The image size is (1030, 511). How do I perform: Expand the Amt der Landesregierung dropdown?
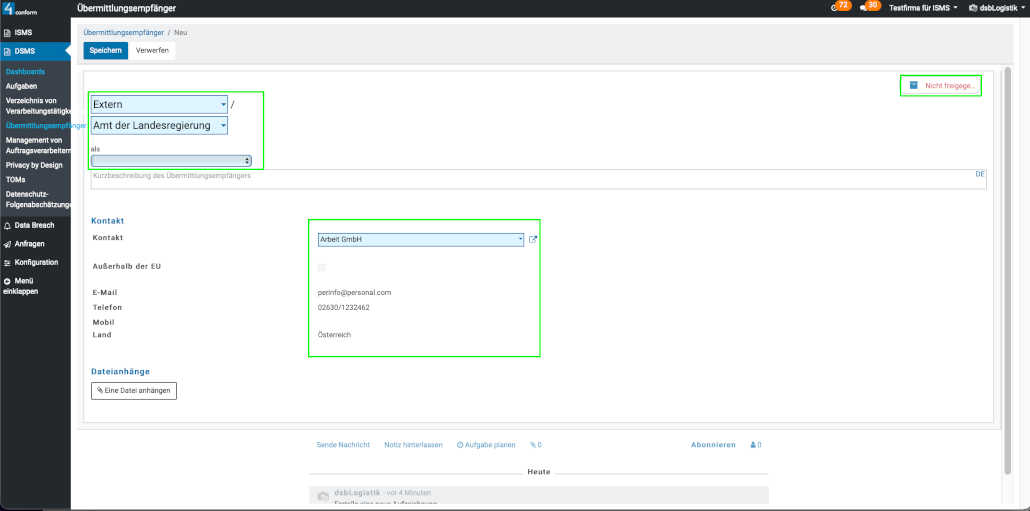[x=159, y=125]
